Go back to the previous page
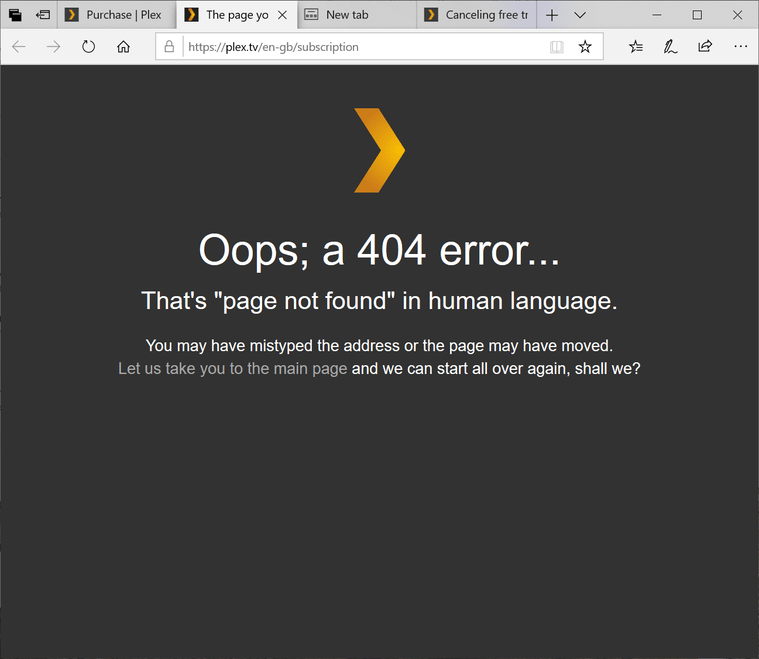 [19, 46]
